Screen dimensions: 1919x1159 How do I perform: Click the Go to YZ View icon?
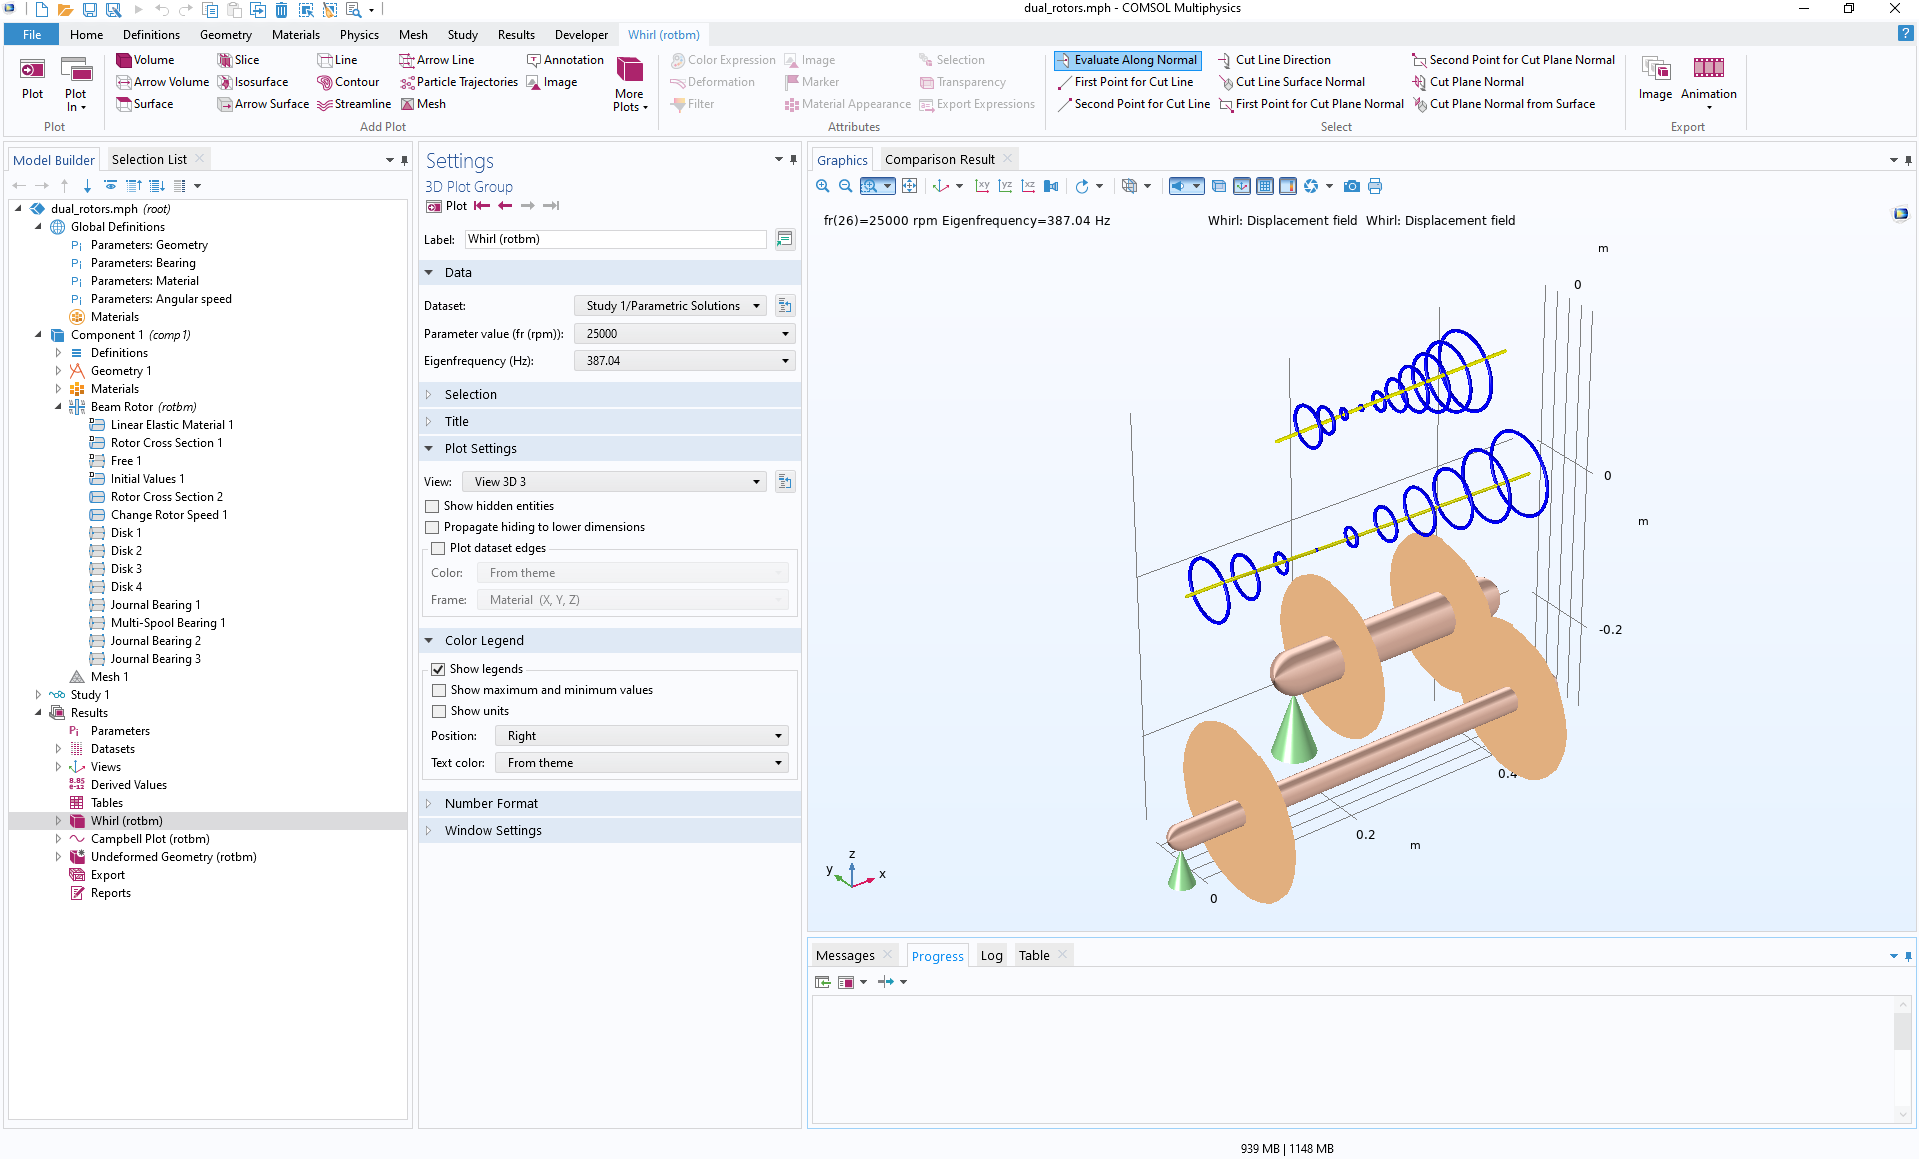[x=1005, y=186]
